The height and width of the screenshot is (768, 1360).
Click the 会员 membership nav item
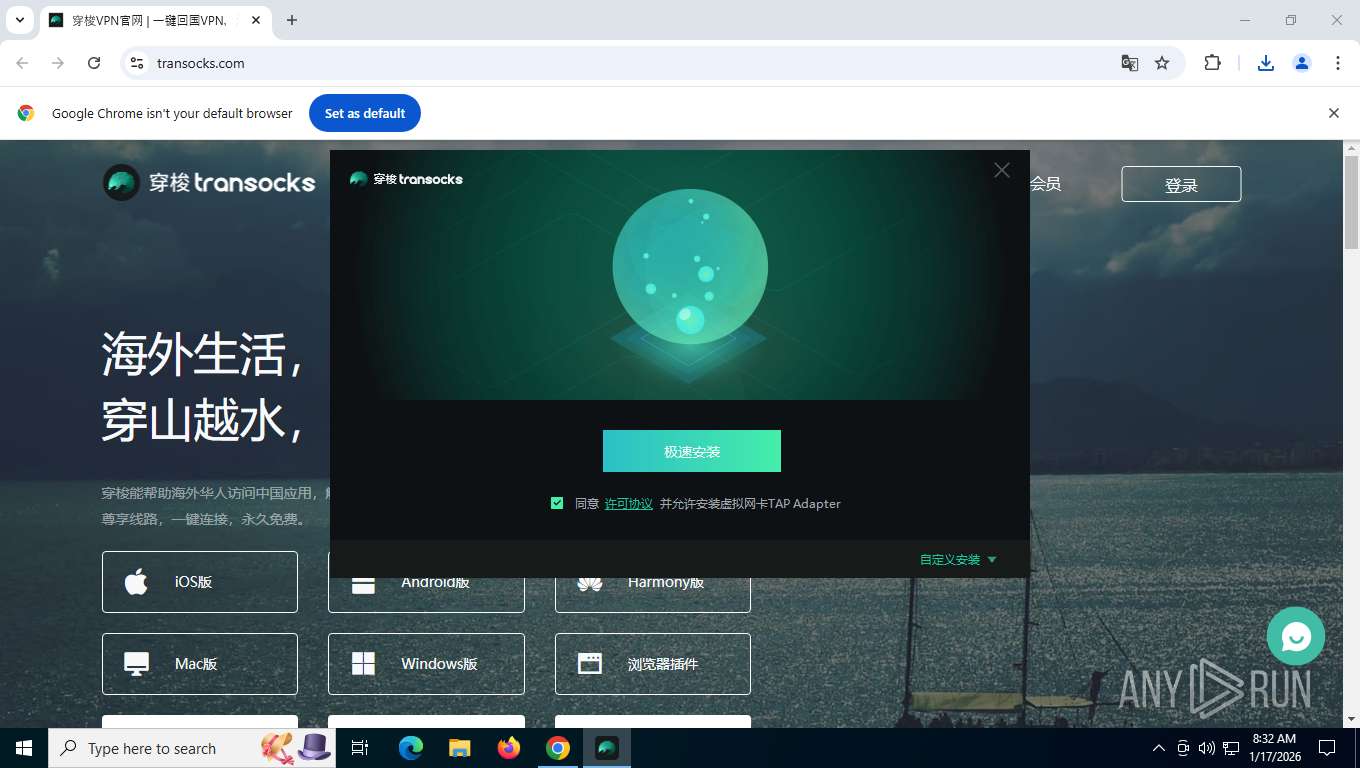point(1045,184)
